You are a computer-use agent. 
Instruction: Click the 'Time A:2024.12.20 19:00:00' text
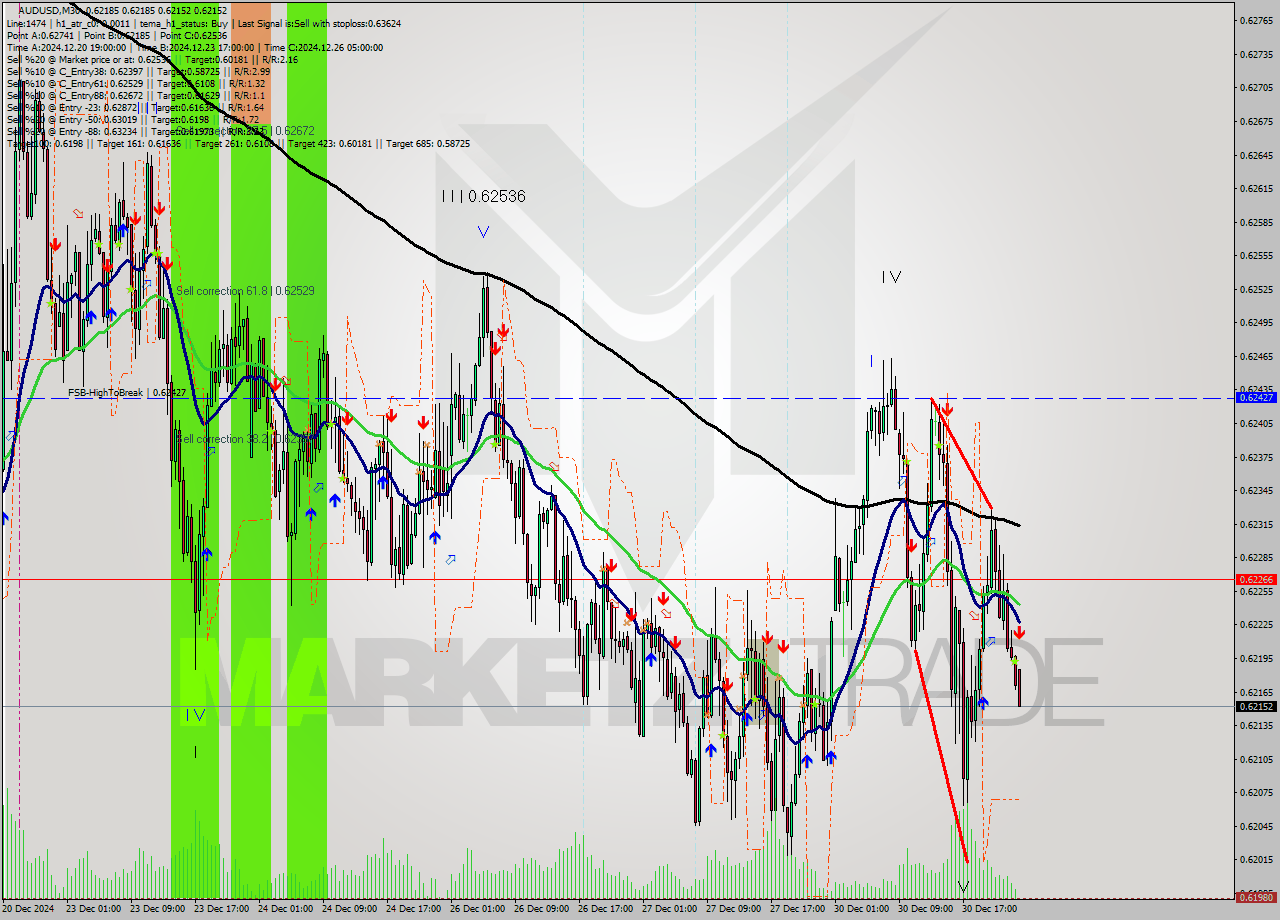[66, 47]
